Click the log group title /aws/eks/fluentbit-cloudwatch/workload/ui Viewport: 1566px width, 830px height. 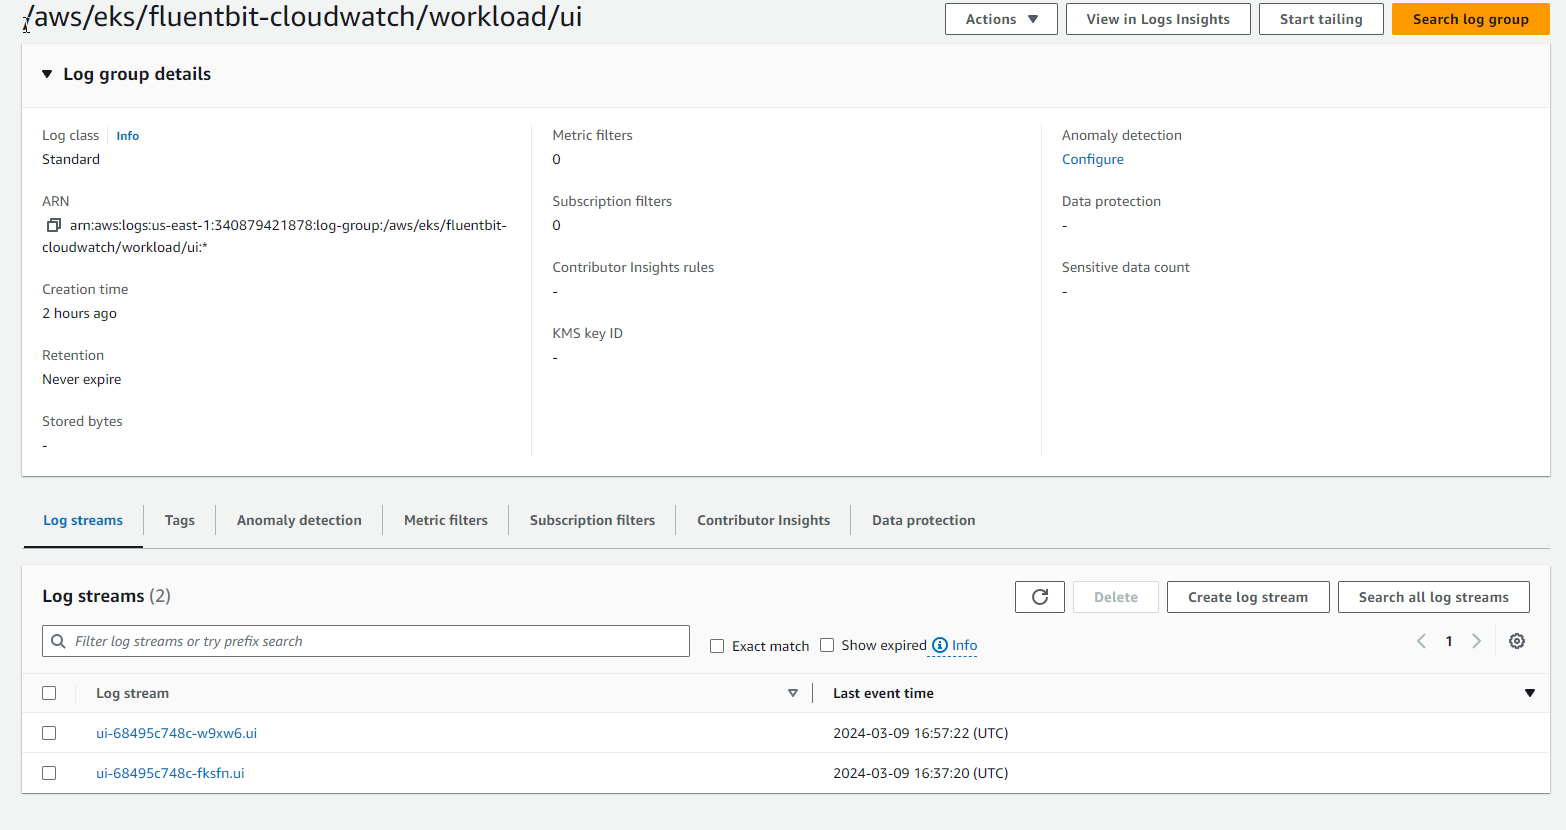pos(303,17)
